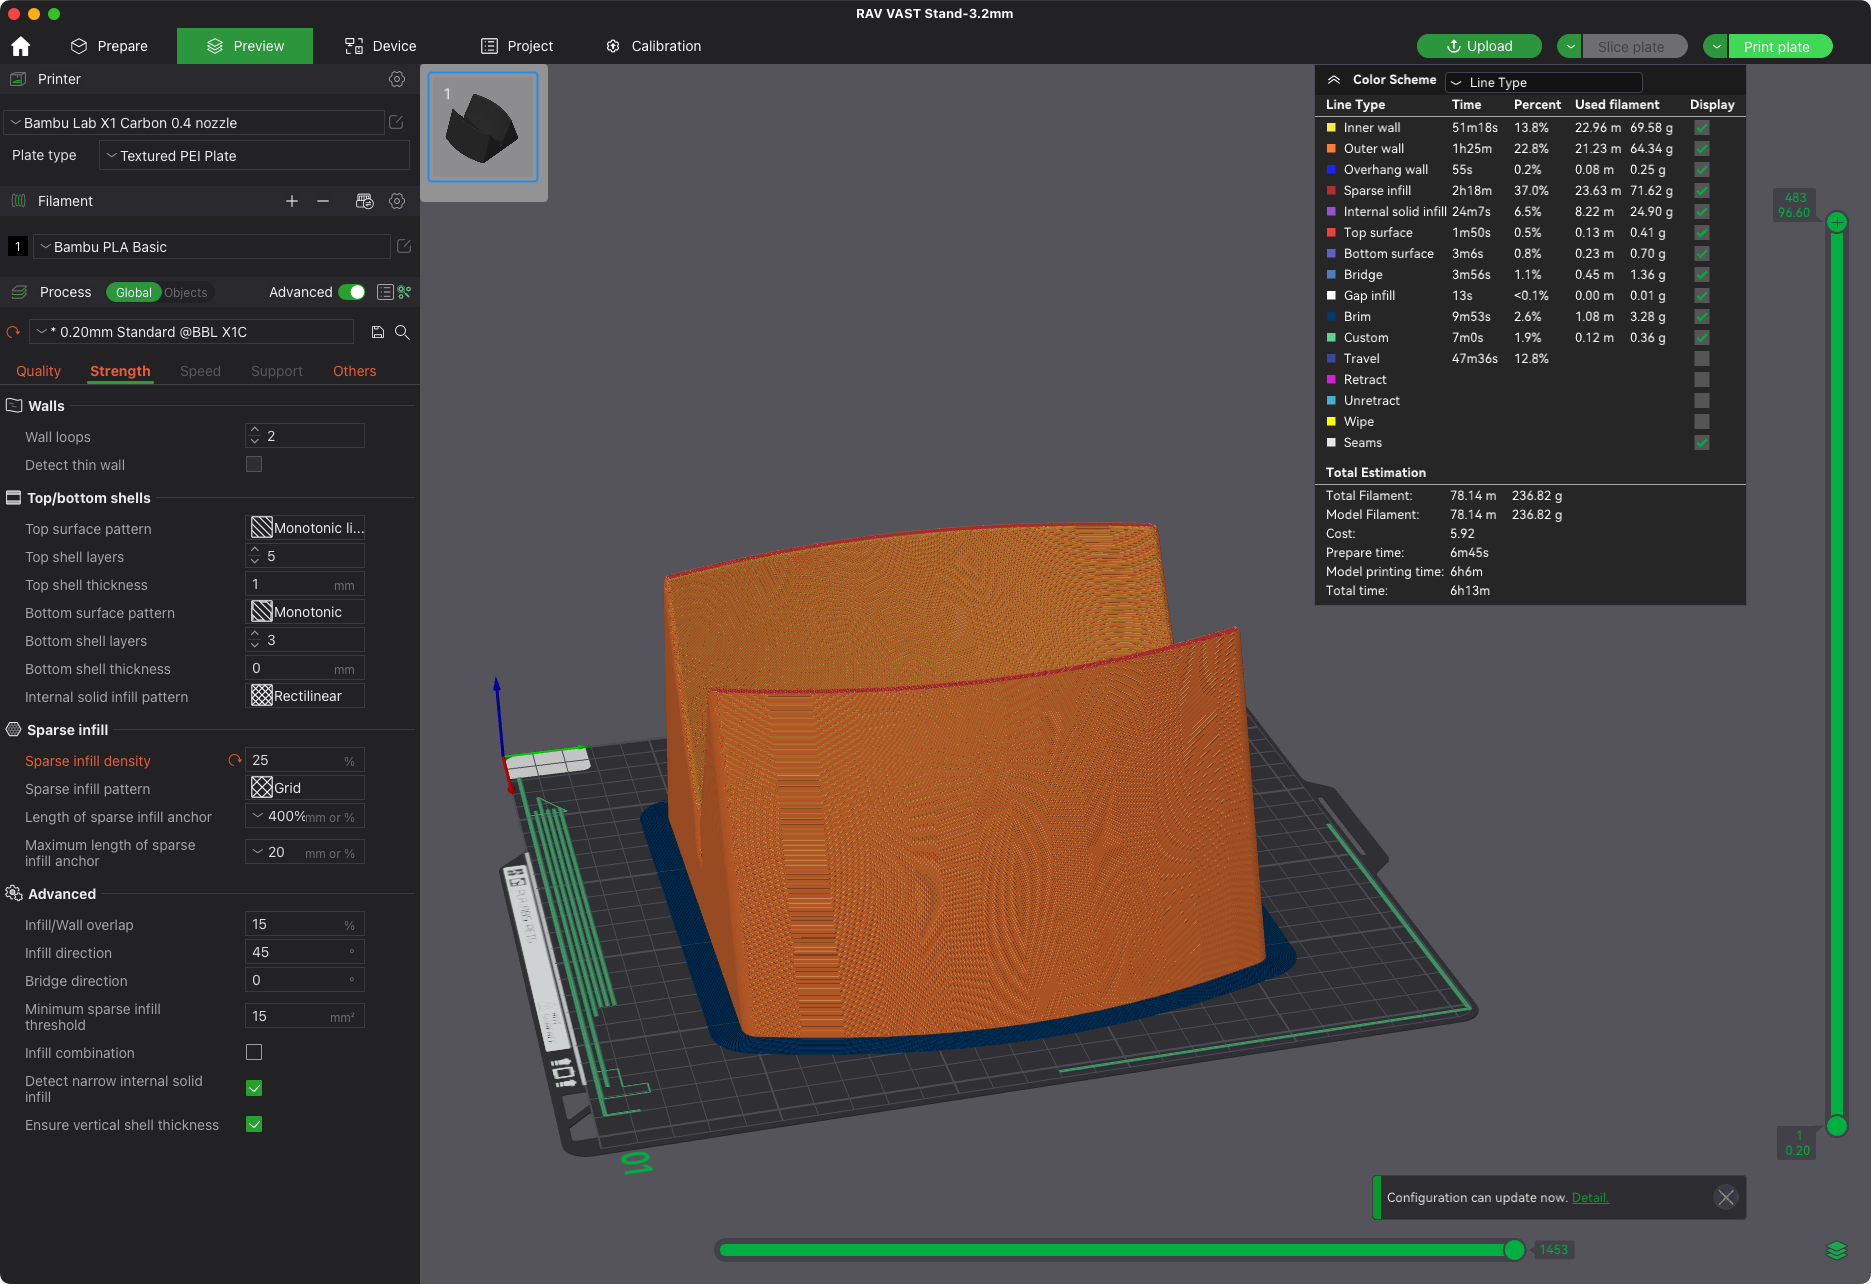Edit the Bambu PLA Basic filament preset

click(404, 246)
